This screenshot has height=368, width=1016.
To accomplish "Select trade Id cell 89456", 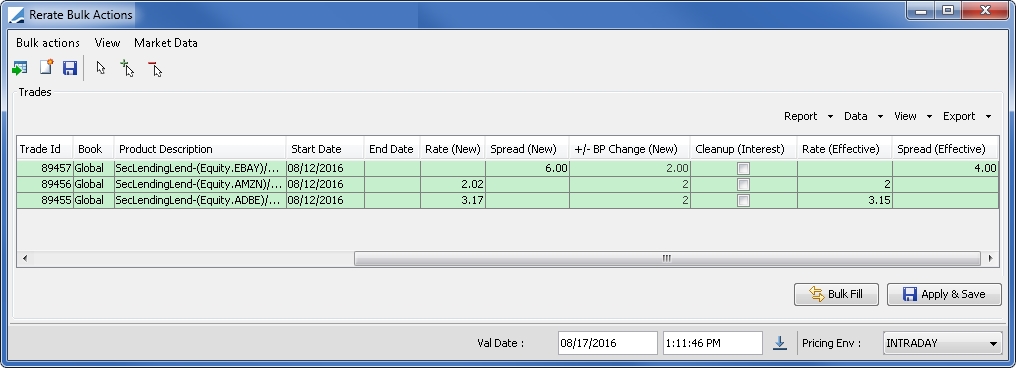I will point(45,185).
